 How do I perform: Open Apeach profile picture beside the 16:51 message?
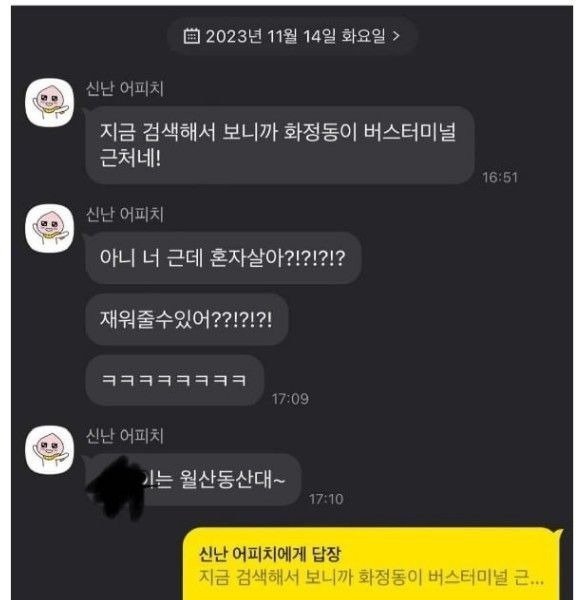49,103
